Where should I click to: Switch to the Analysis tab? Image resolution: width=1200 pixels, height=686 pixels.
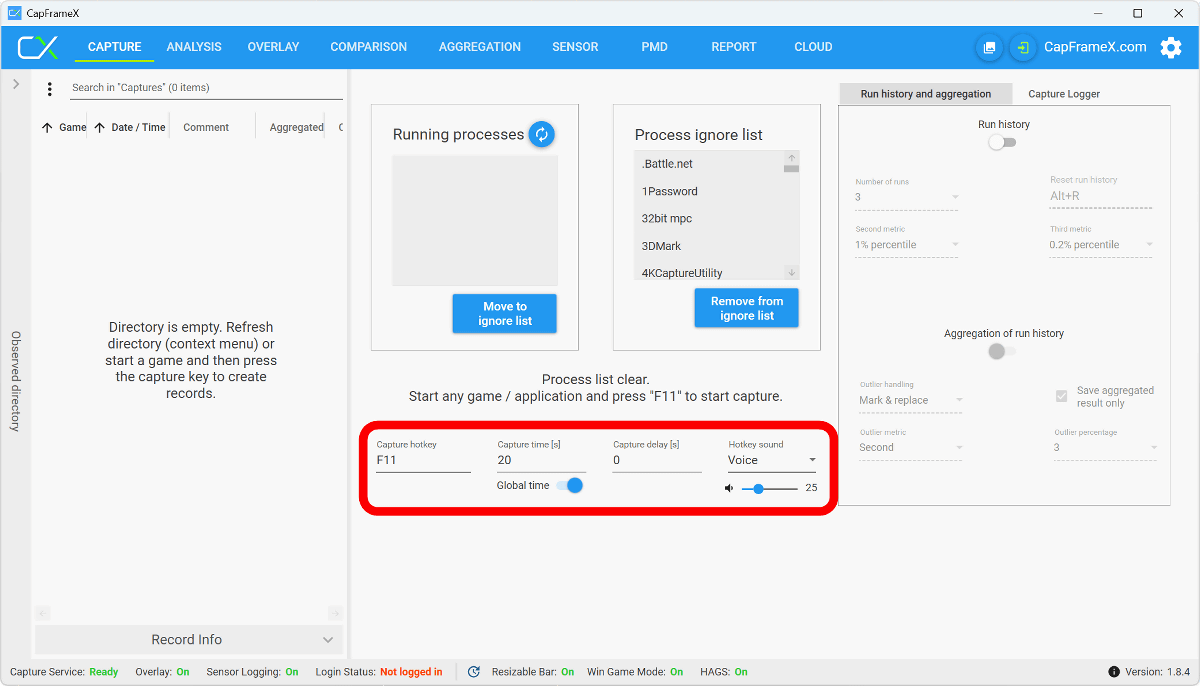pyautogui.click(x=194, y=47)
